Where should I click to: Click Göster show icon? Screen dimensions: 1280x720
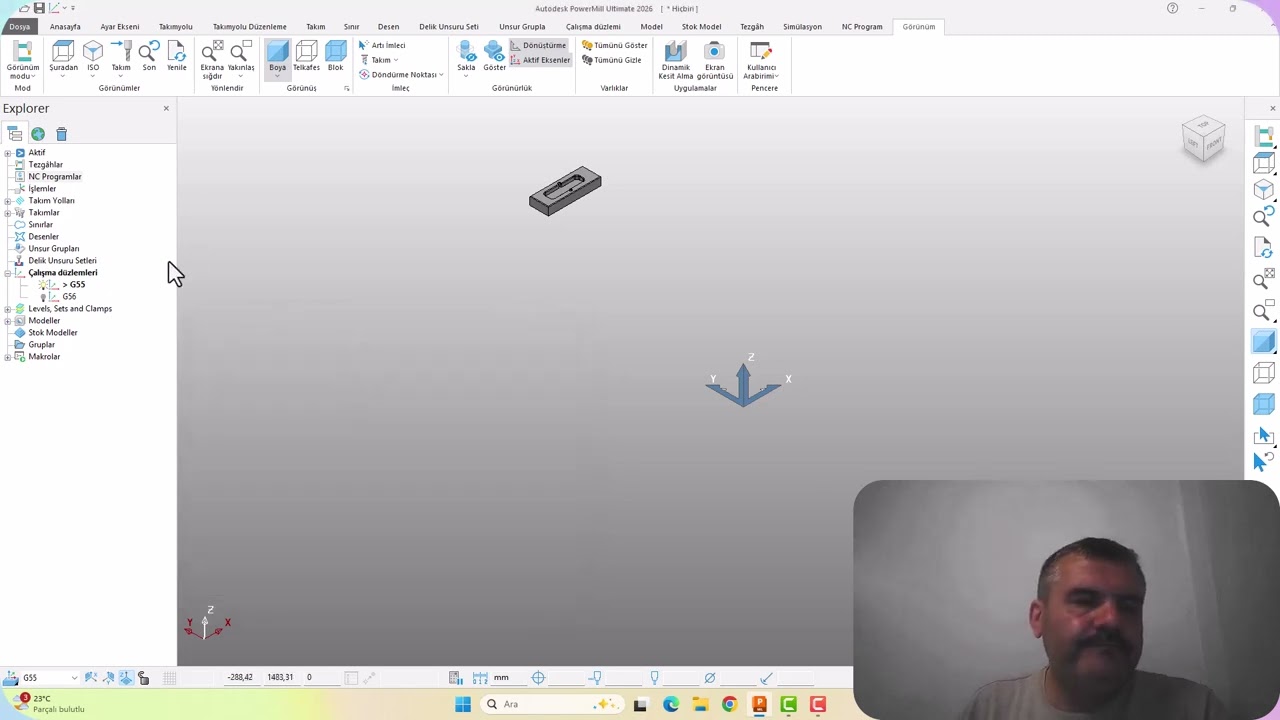pyautogui.click(x=495, y=57)
